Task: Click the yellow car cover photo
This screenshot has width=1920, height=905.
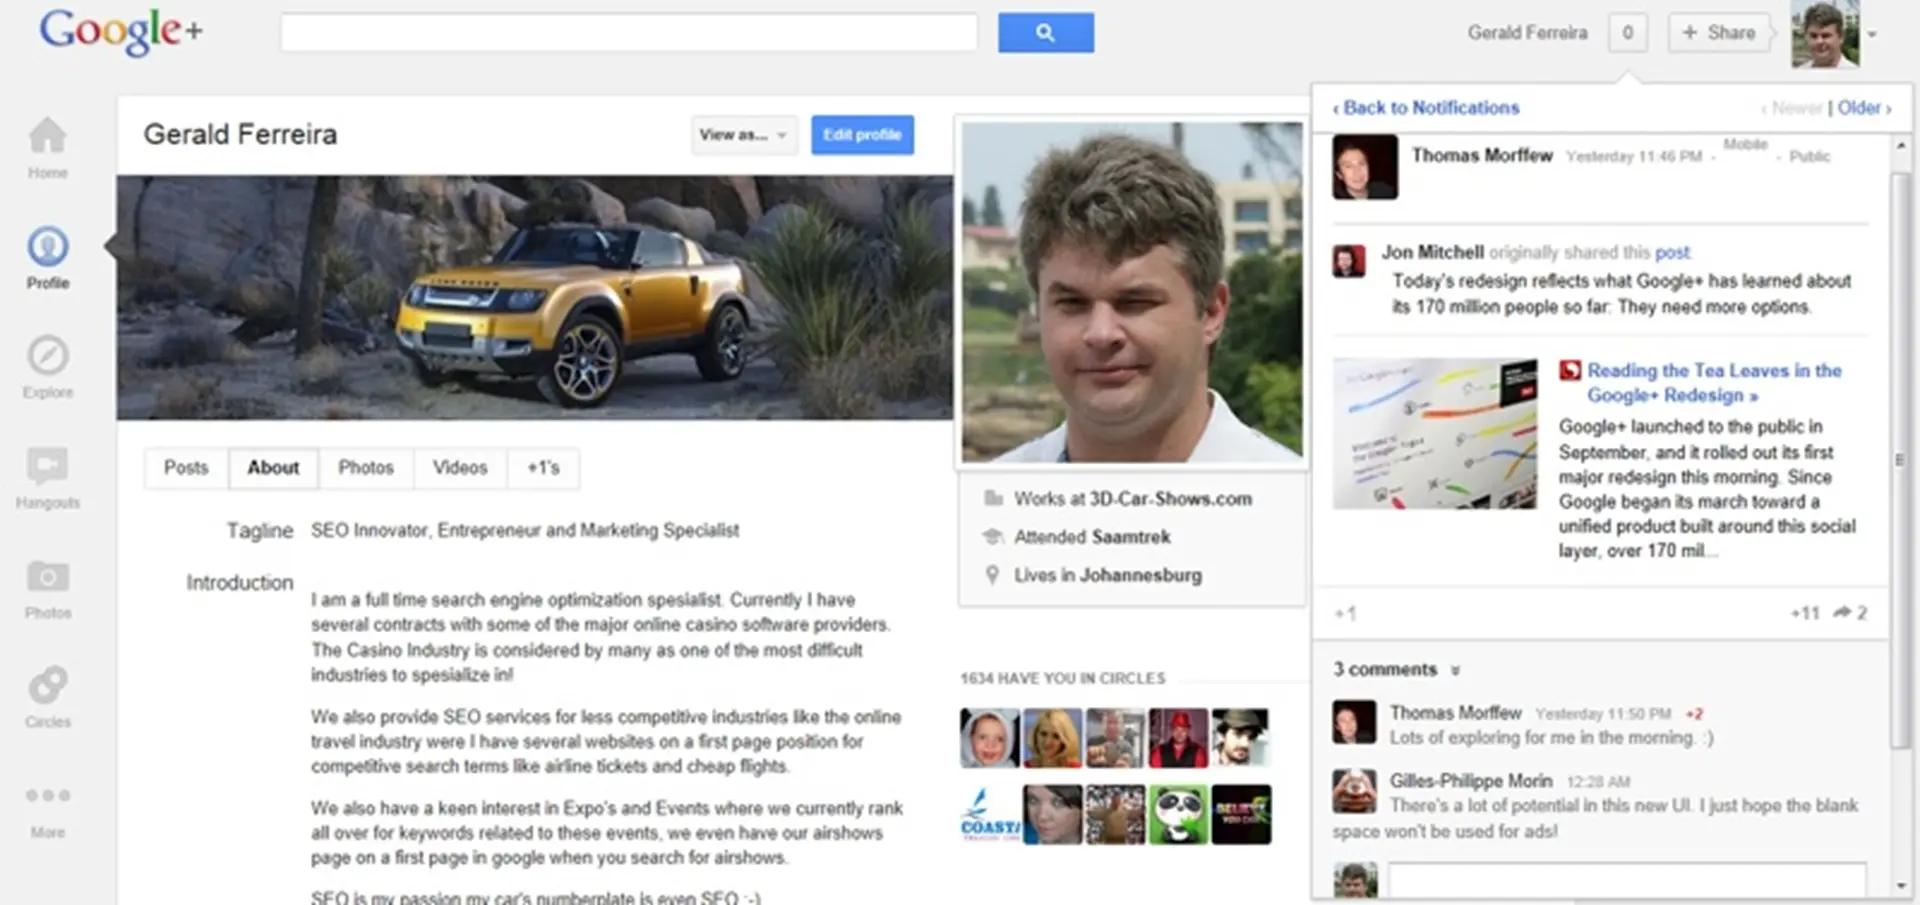Action: click(534, 297)
